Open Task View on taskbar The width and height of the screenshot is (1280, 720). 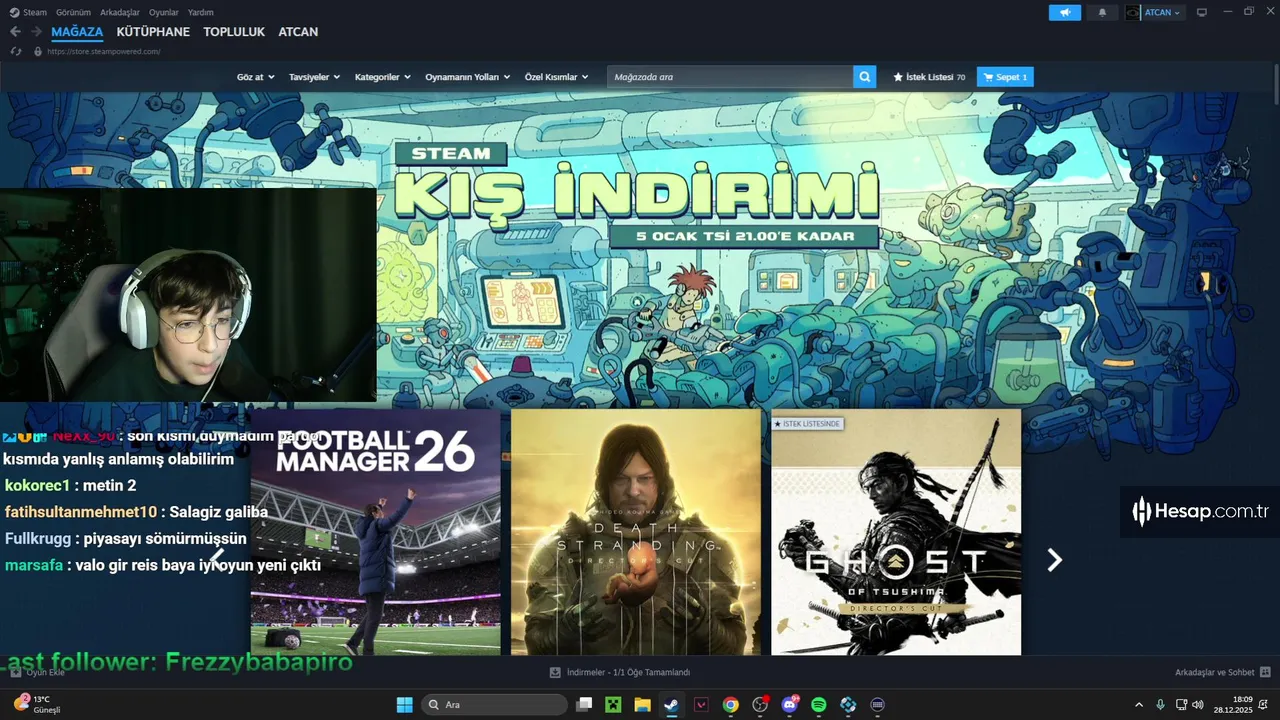(x=584, y=705)
